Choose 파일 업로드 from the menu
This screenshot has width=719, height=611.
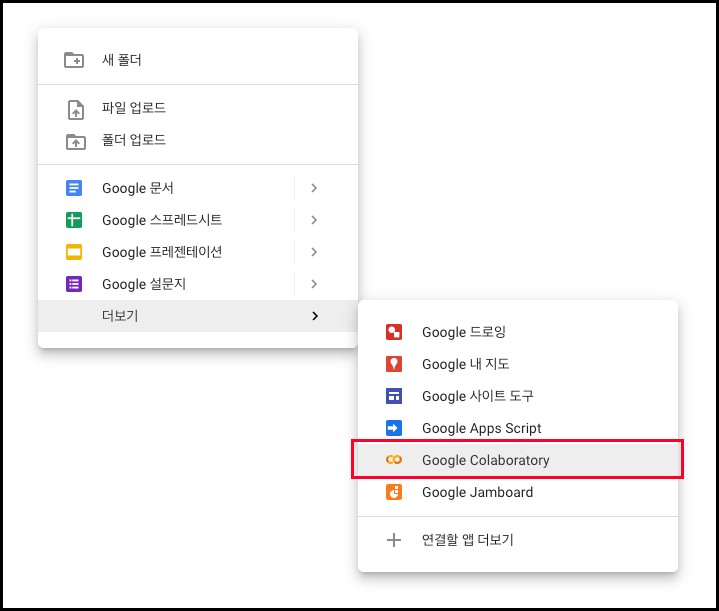(198, 109)
